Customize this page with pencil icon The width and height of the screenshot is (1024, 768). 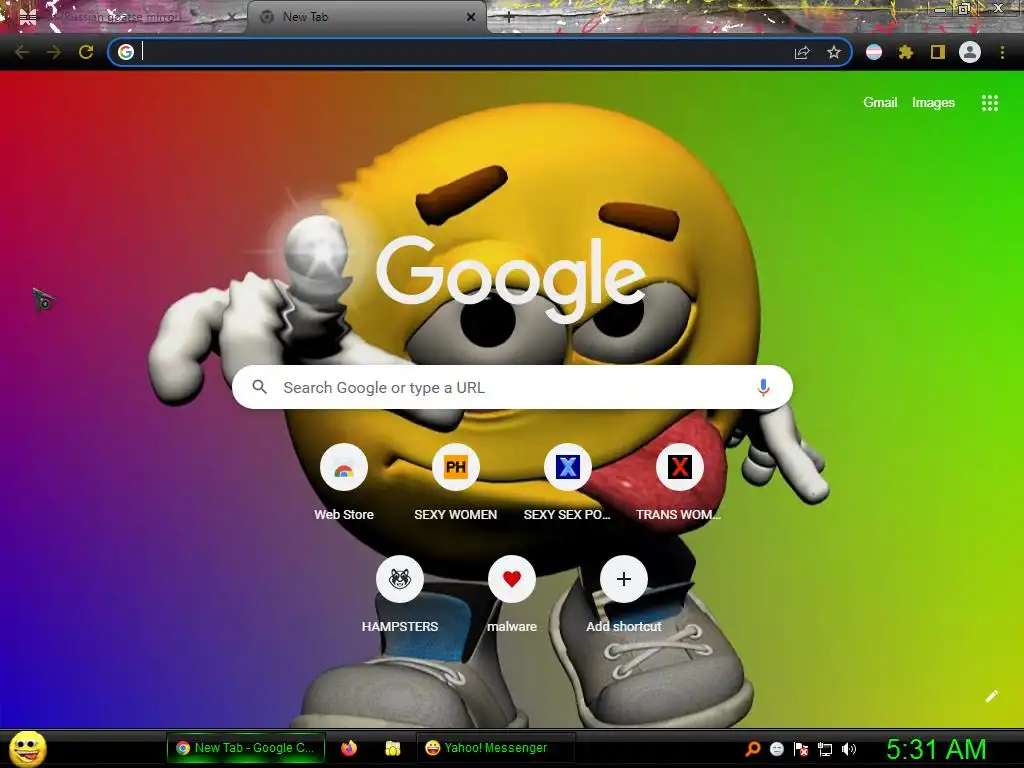pyautogui.click(x=992, y=696)
